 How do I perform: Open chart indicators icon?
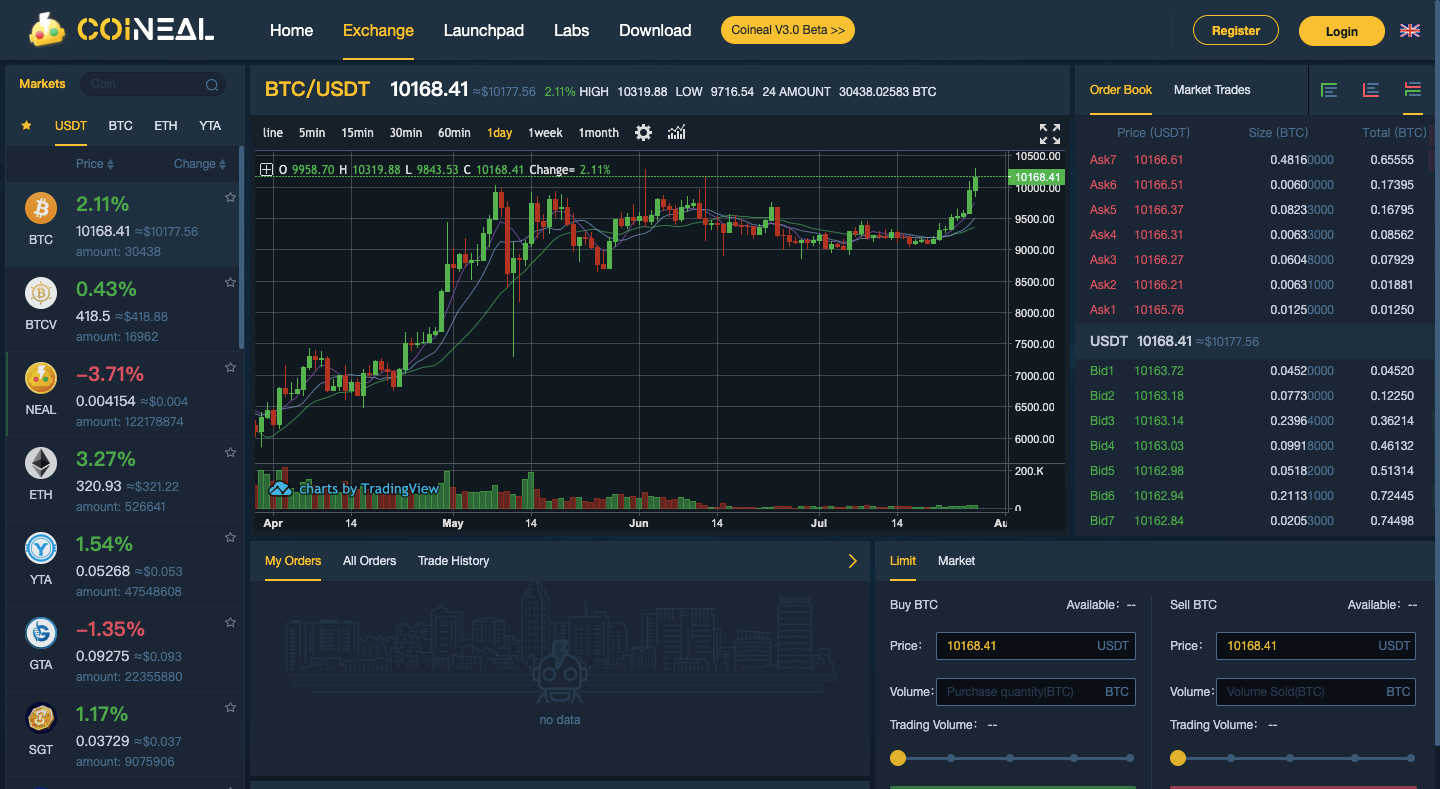pyautogui.click(x=677, y=133)
